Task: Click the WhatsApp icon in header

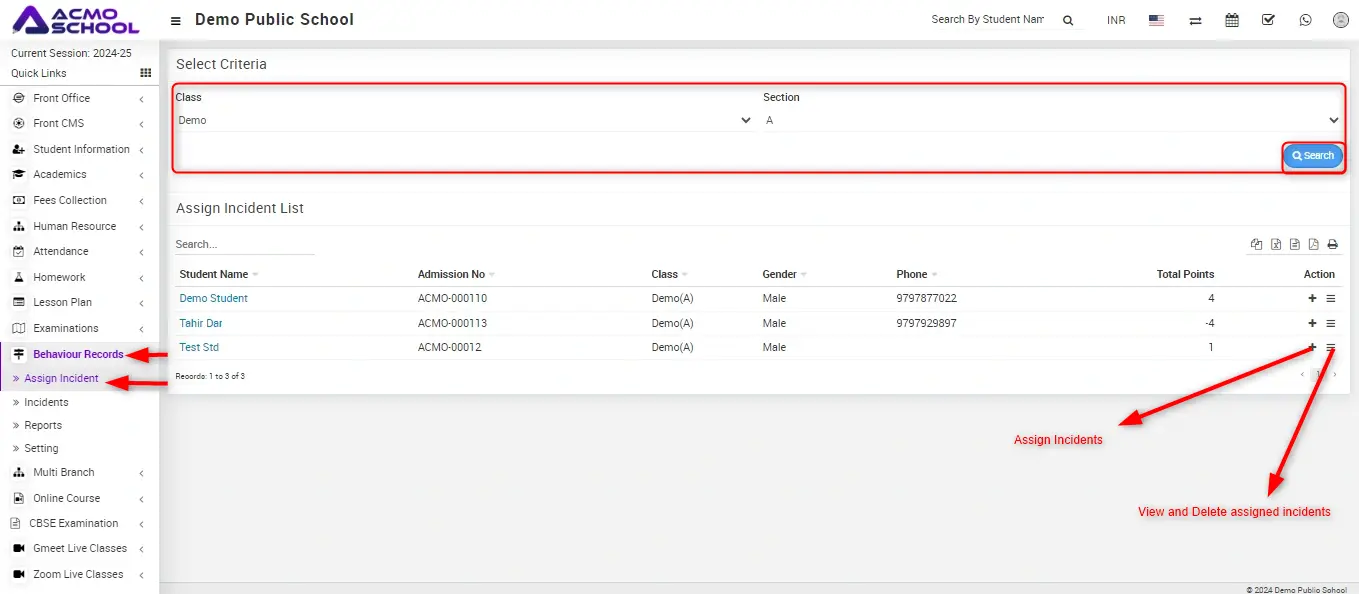Action: [1304, 20]
